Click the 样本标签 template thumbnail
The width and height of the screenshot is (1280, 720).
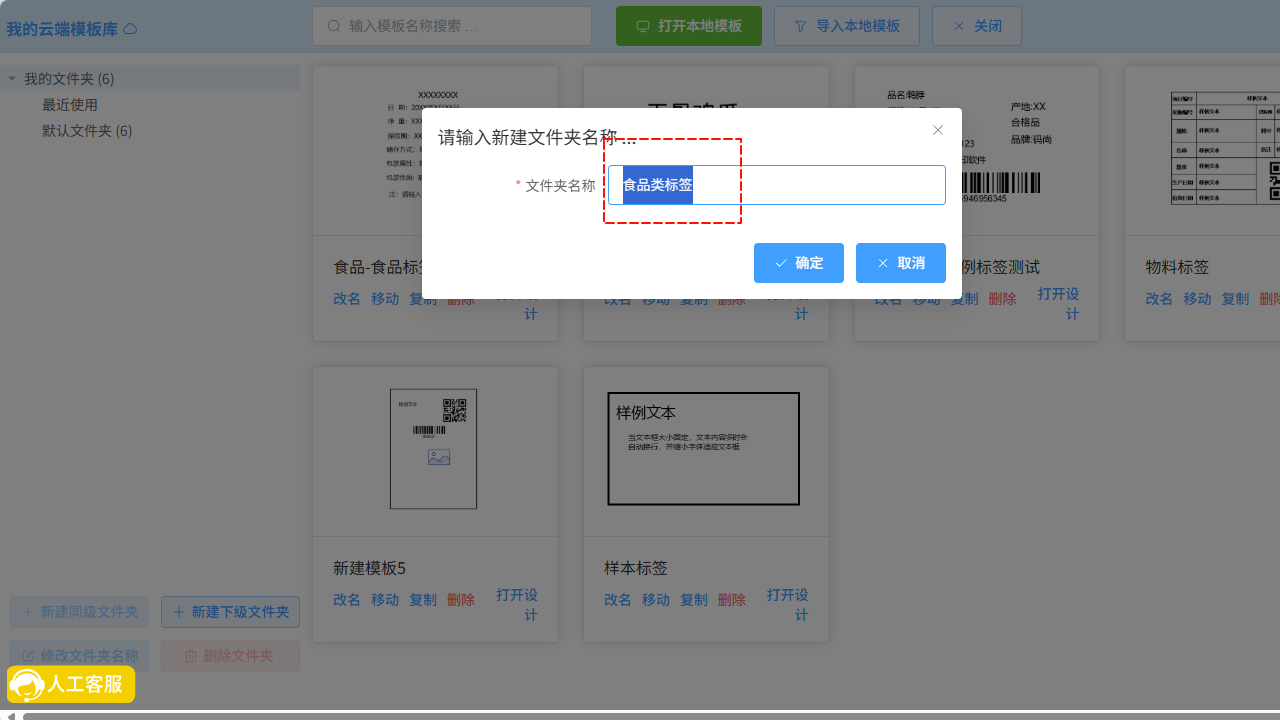[704, 449]
